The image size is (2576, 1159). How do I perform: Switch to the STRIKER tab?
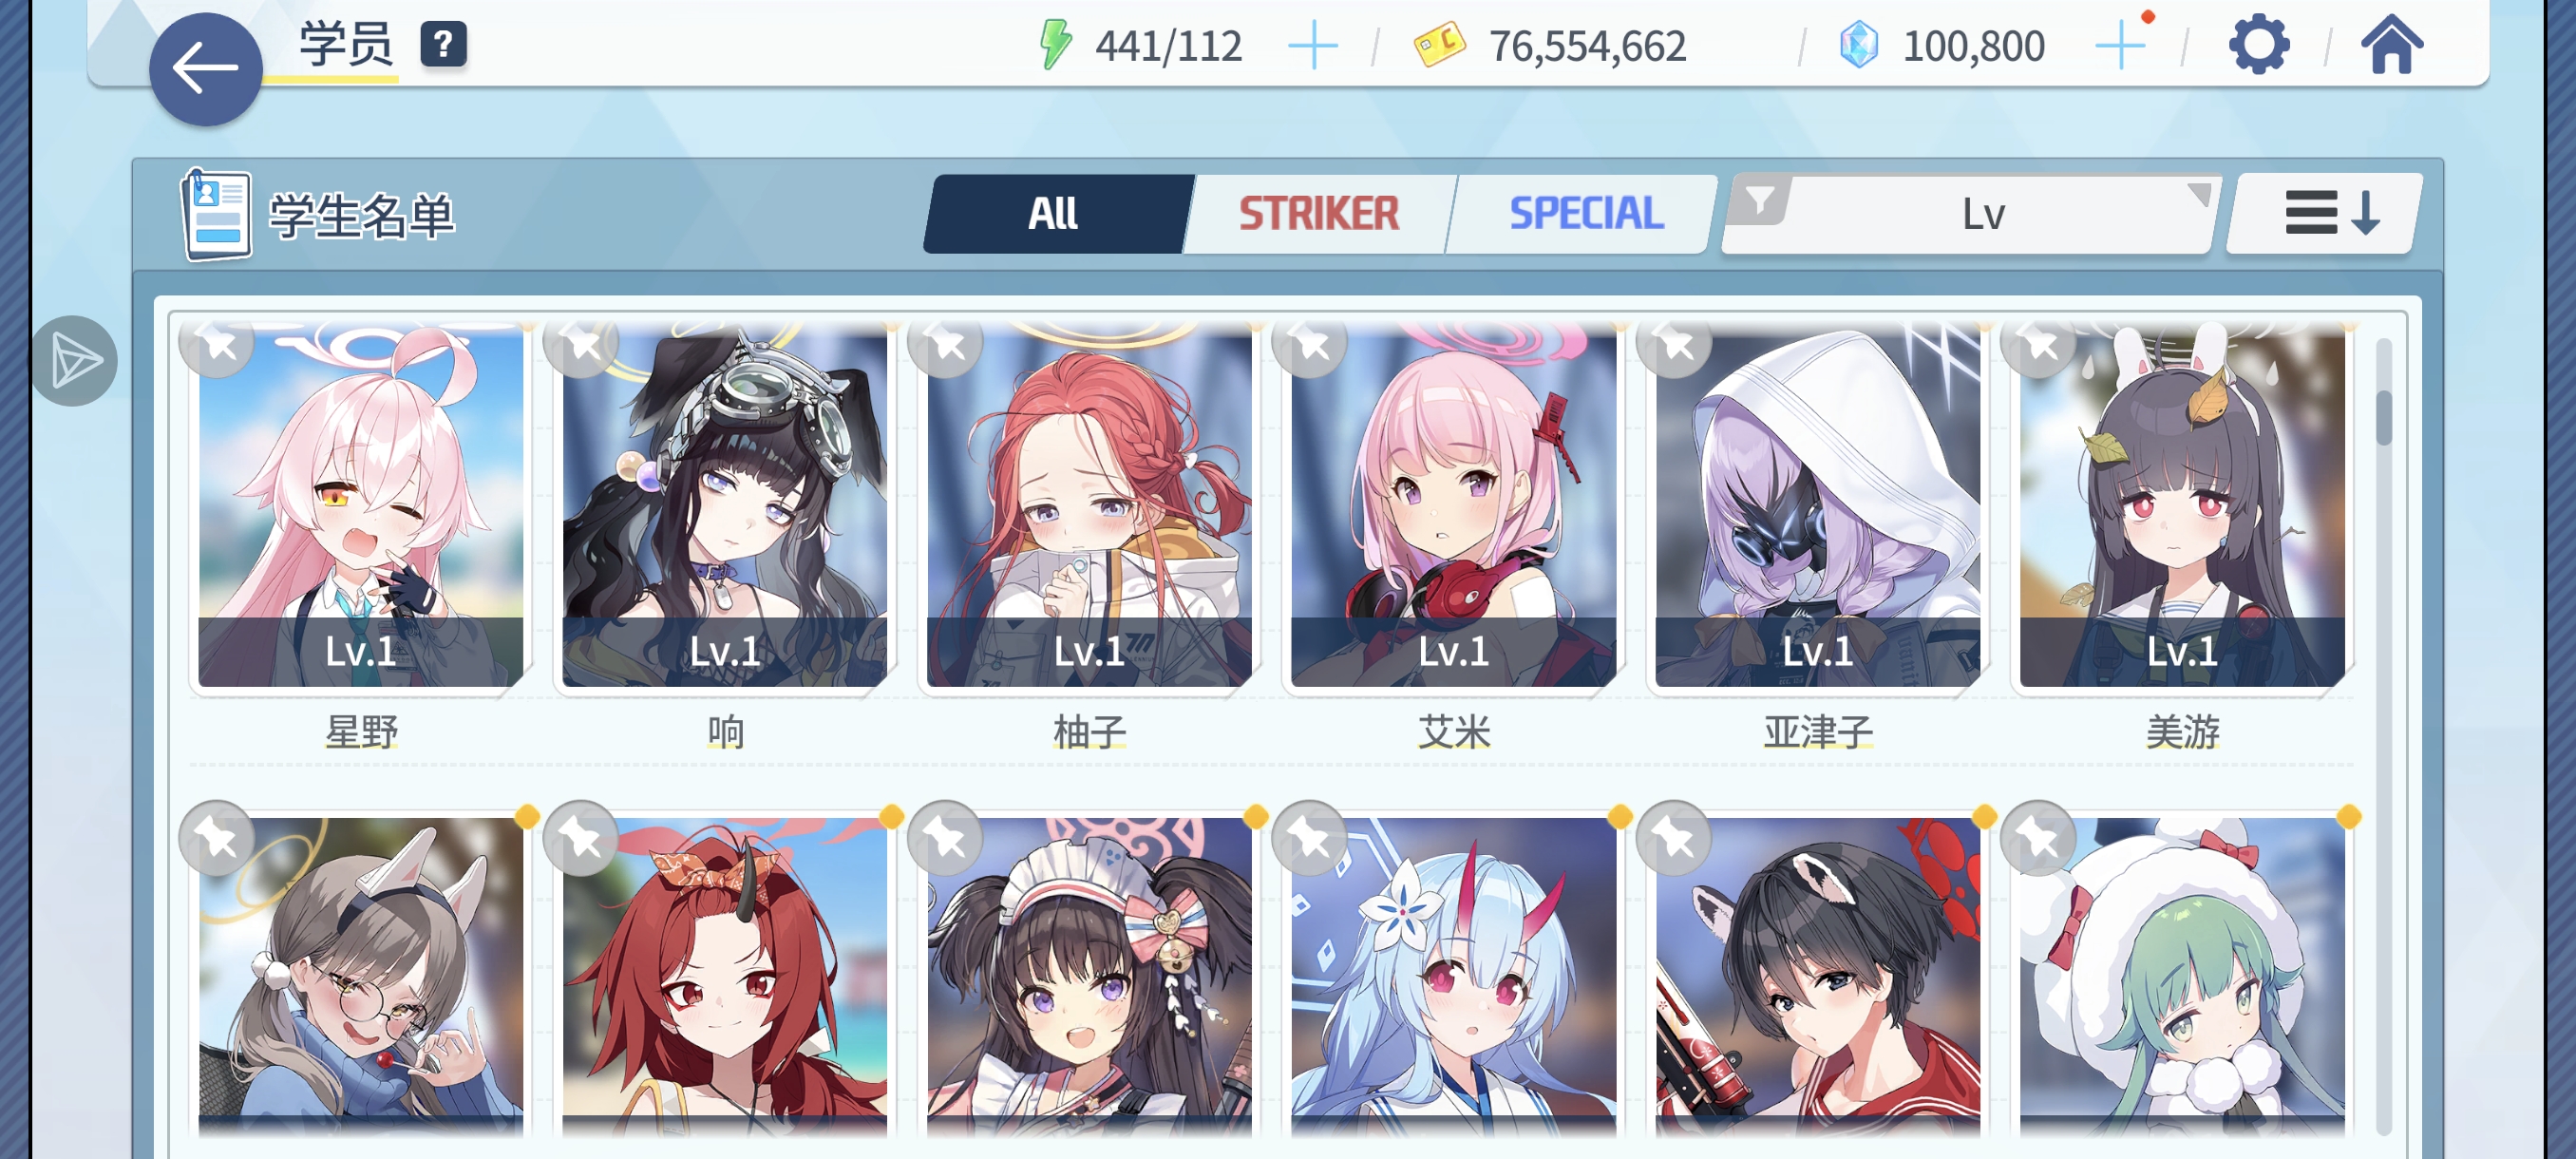click(x=1320, y=214)
